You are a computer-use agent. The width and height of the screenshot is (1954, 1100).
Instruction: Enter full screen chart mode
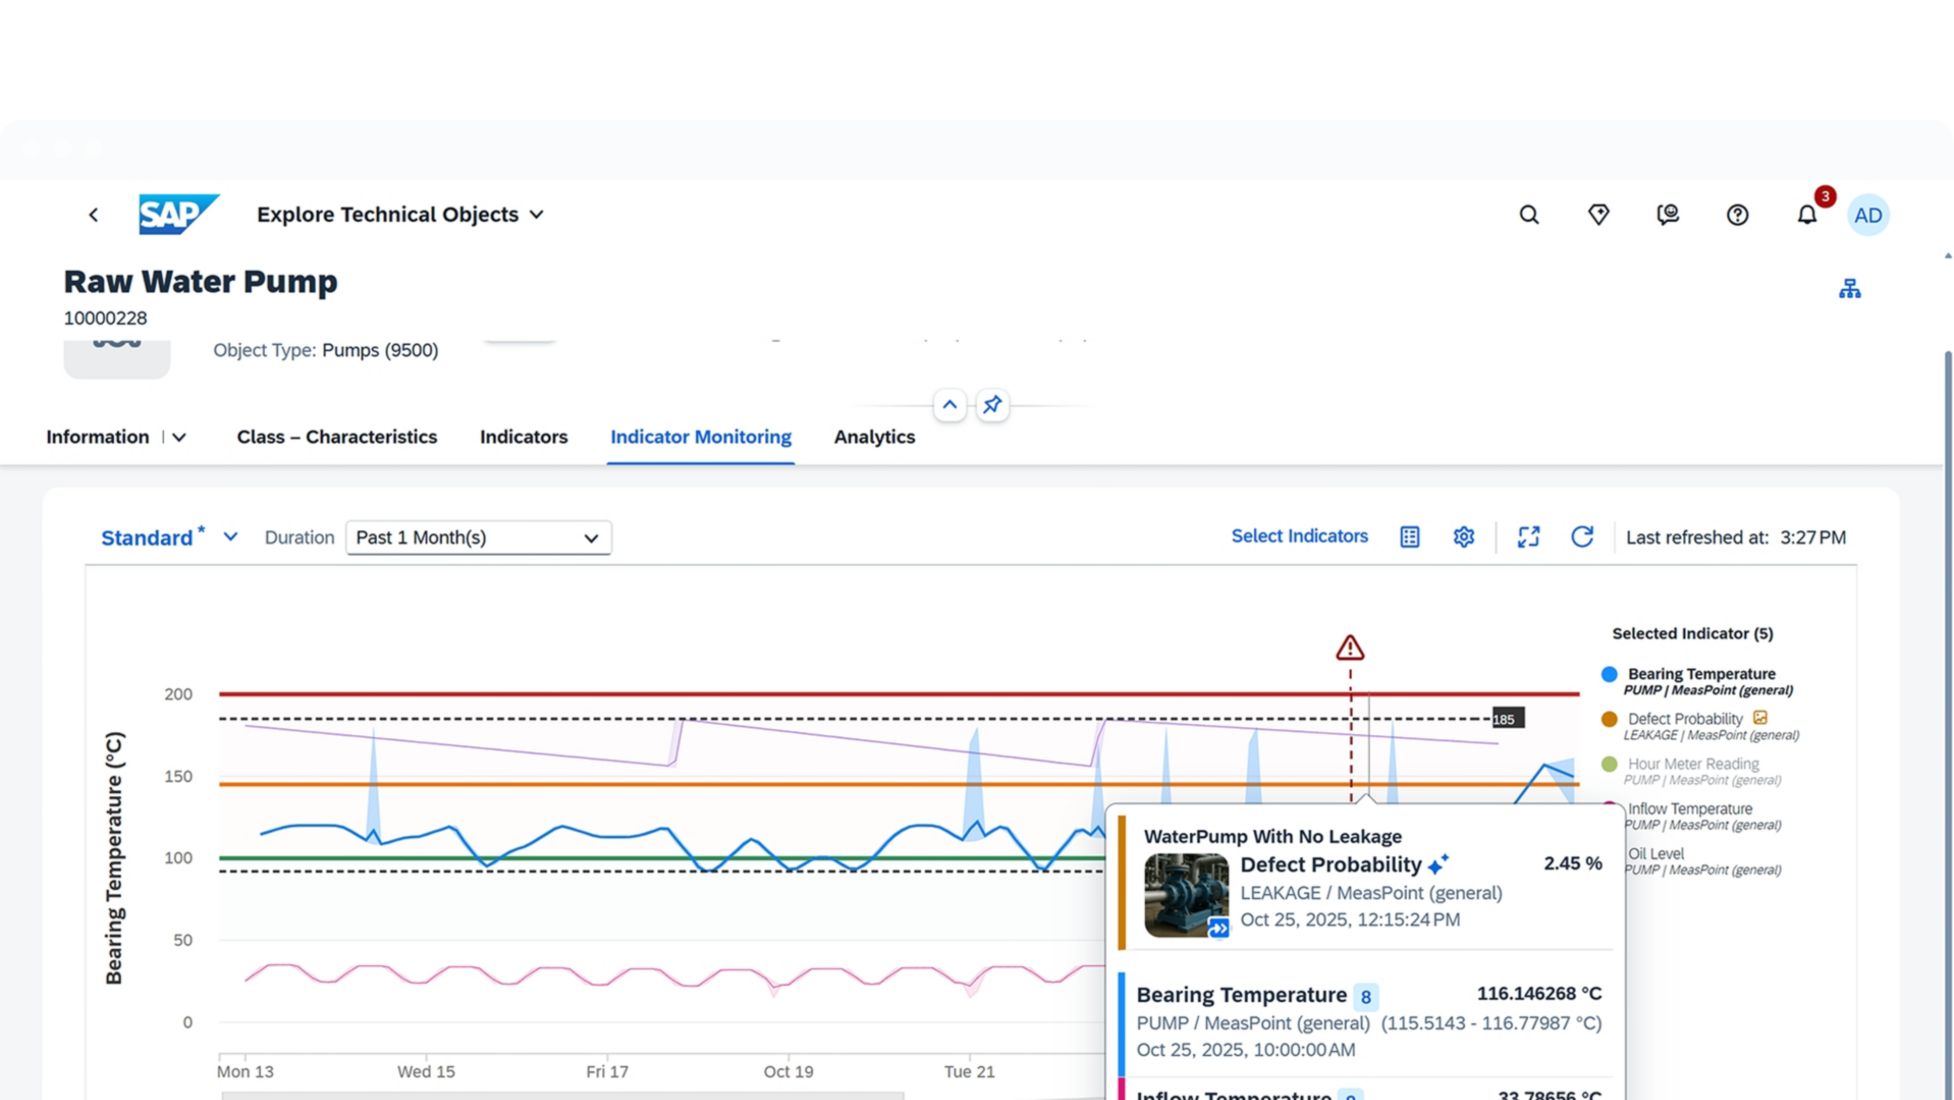click(x=1528, y=537)
